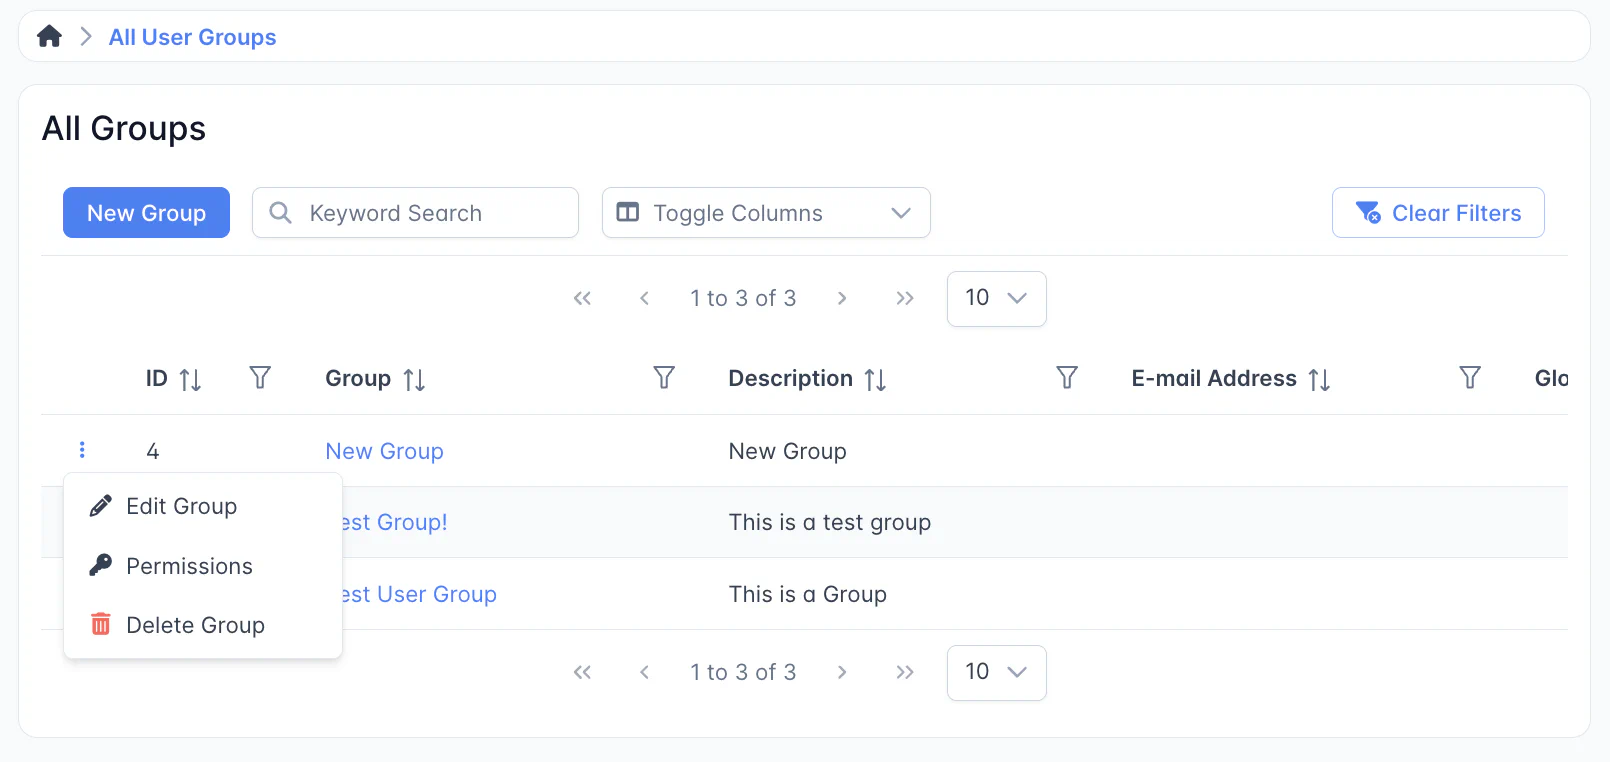Open filter for the Description column
The image size is (1610, 762).
point(1067,378)
